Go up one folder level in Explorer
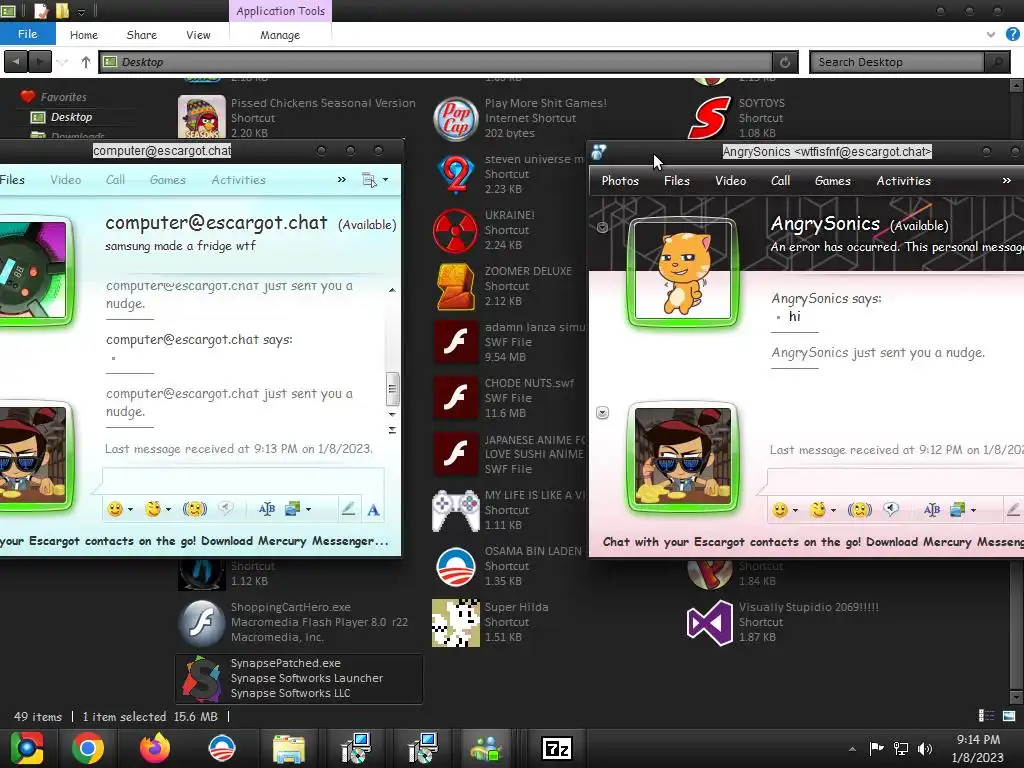Image resolution: width=1024 pixels, height=768 pixels. [x=86, y=62]
